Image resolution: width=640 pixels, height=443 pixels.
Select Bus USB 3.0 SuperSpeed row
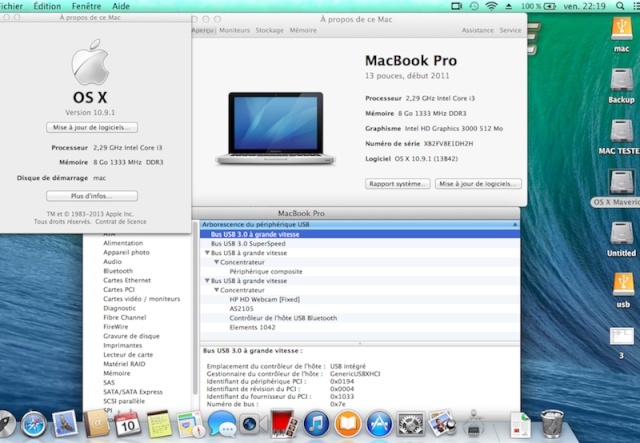(x=360, y=244)
